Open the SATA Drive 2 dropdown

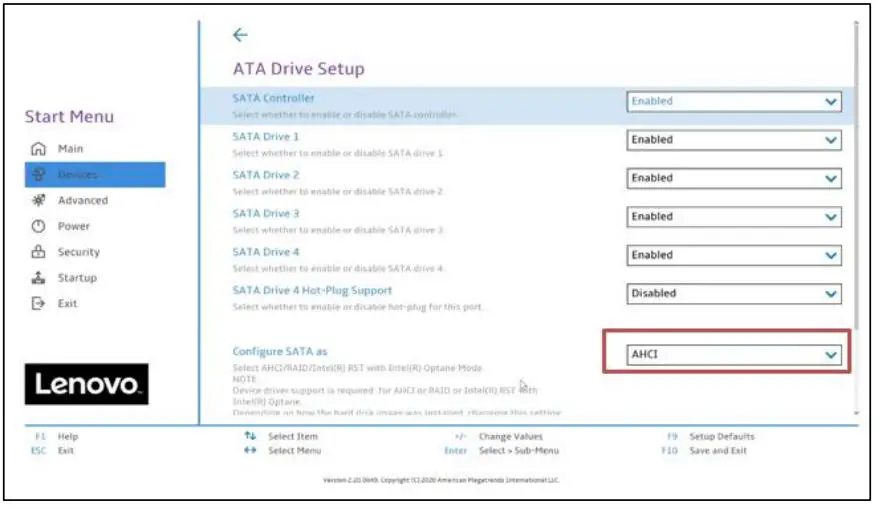734,178
